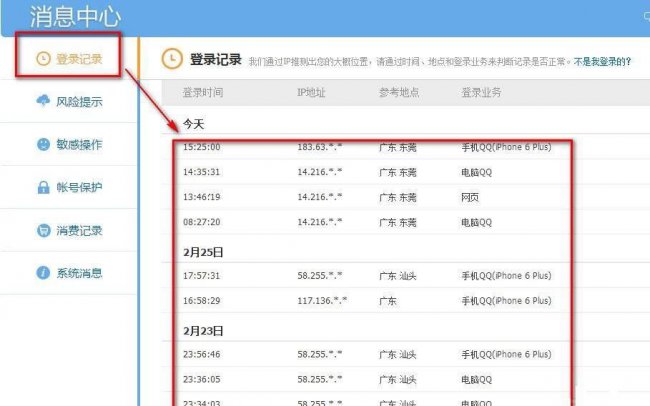Select 手机QQ(iPhone 6 Plus) in 15:25:00 row
The image size is (650, 406).
(506, 147)
